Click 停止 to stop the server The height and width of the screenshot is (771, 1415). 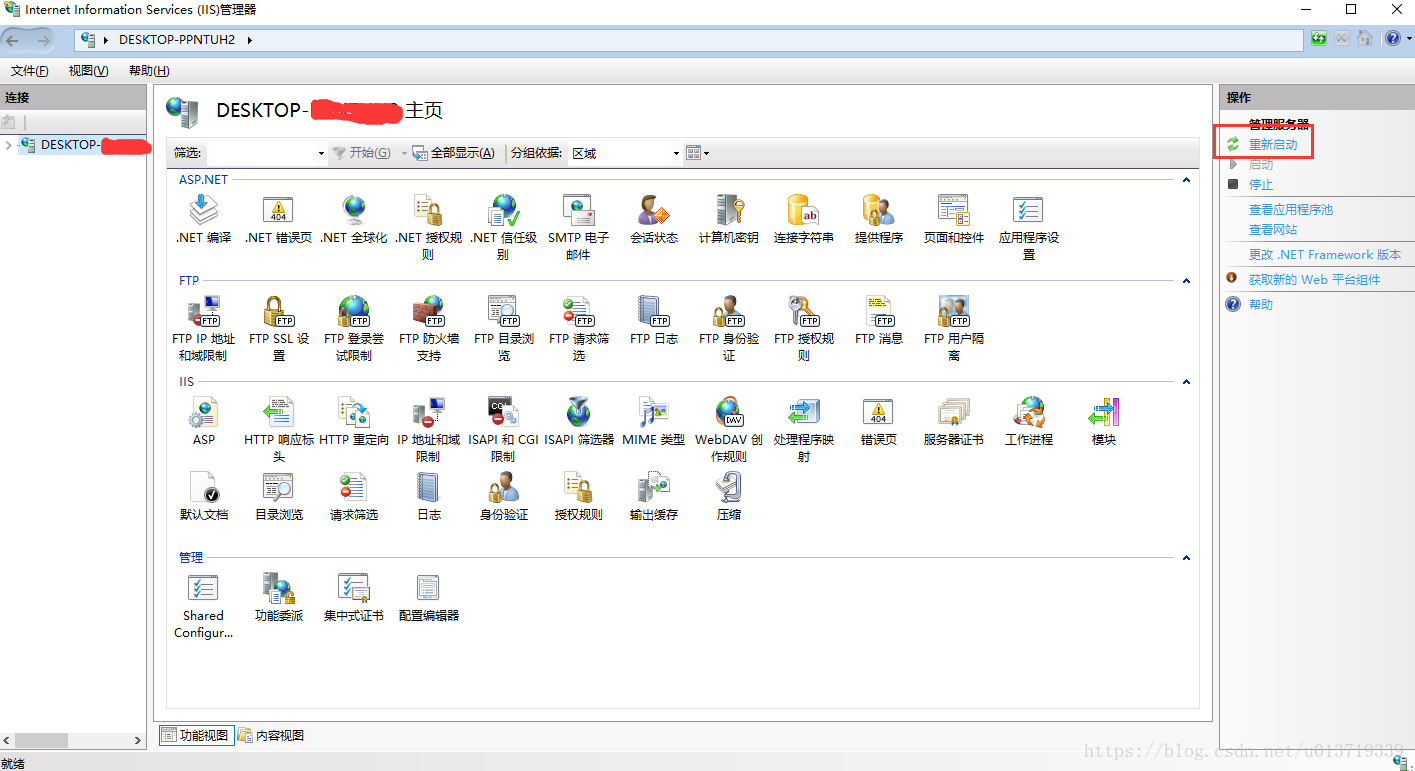click(1261, 185)
